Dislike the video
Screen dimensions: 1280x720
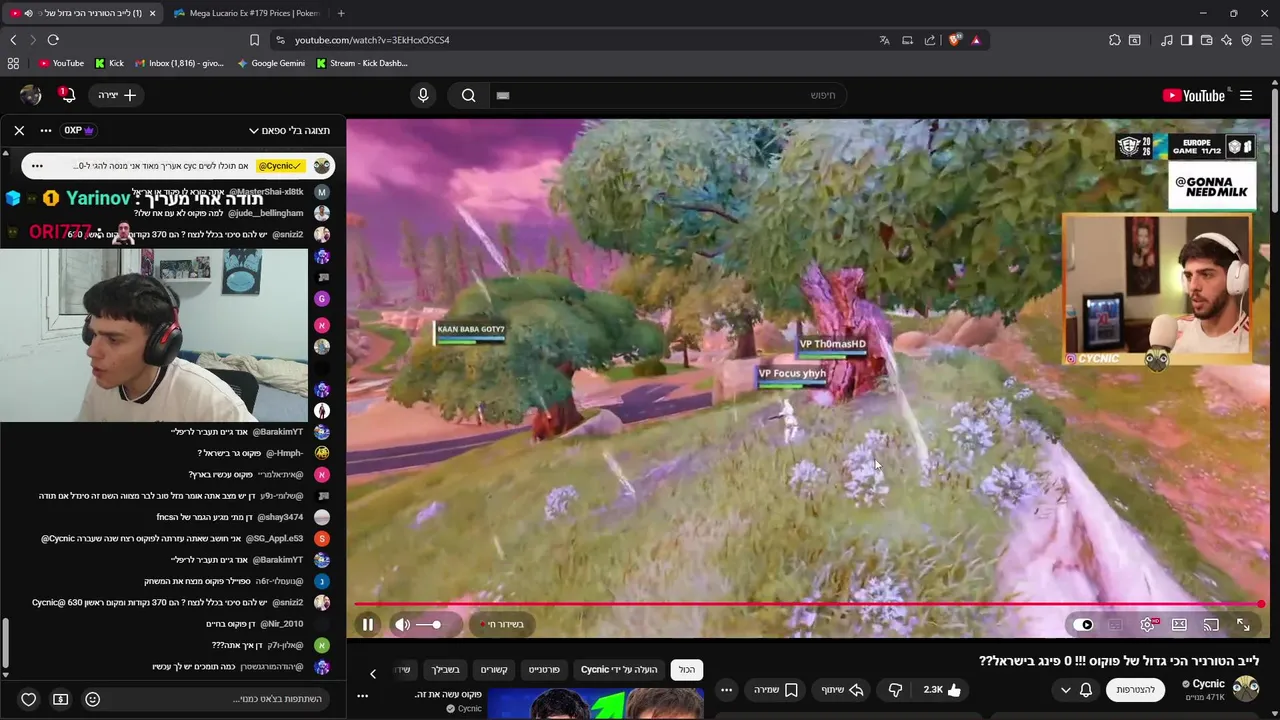[895, 690]
